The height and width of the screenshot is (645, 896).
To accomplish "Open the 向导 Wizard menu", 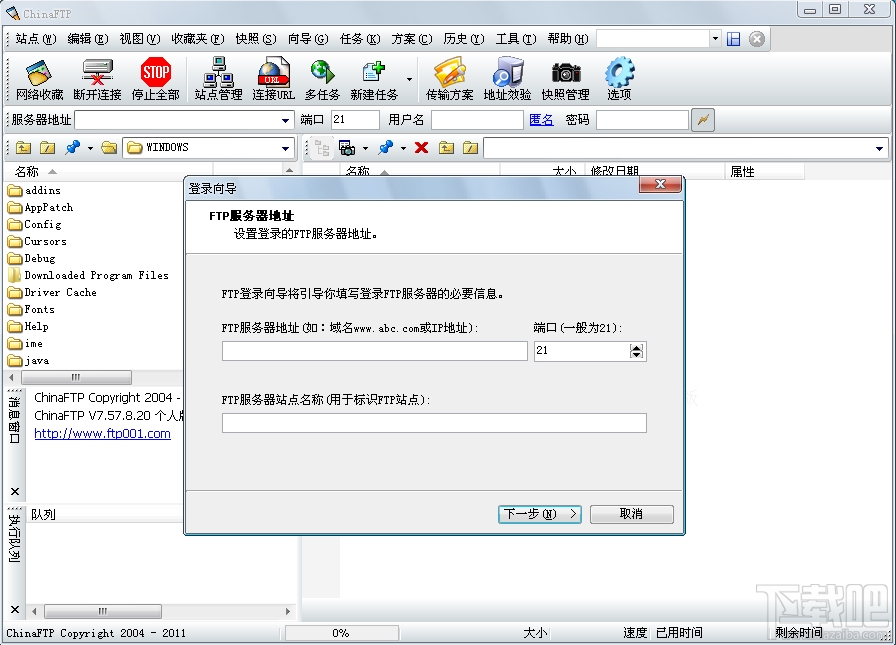I will [x=306, y=38].
